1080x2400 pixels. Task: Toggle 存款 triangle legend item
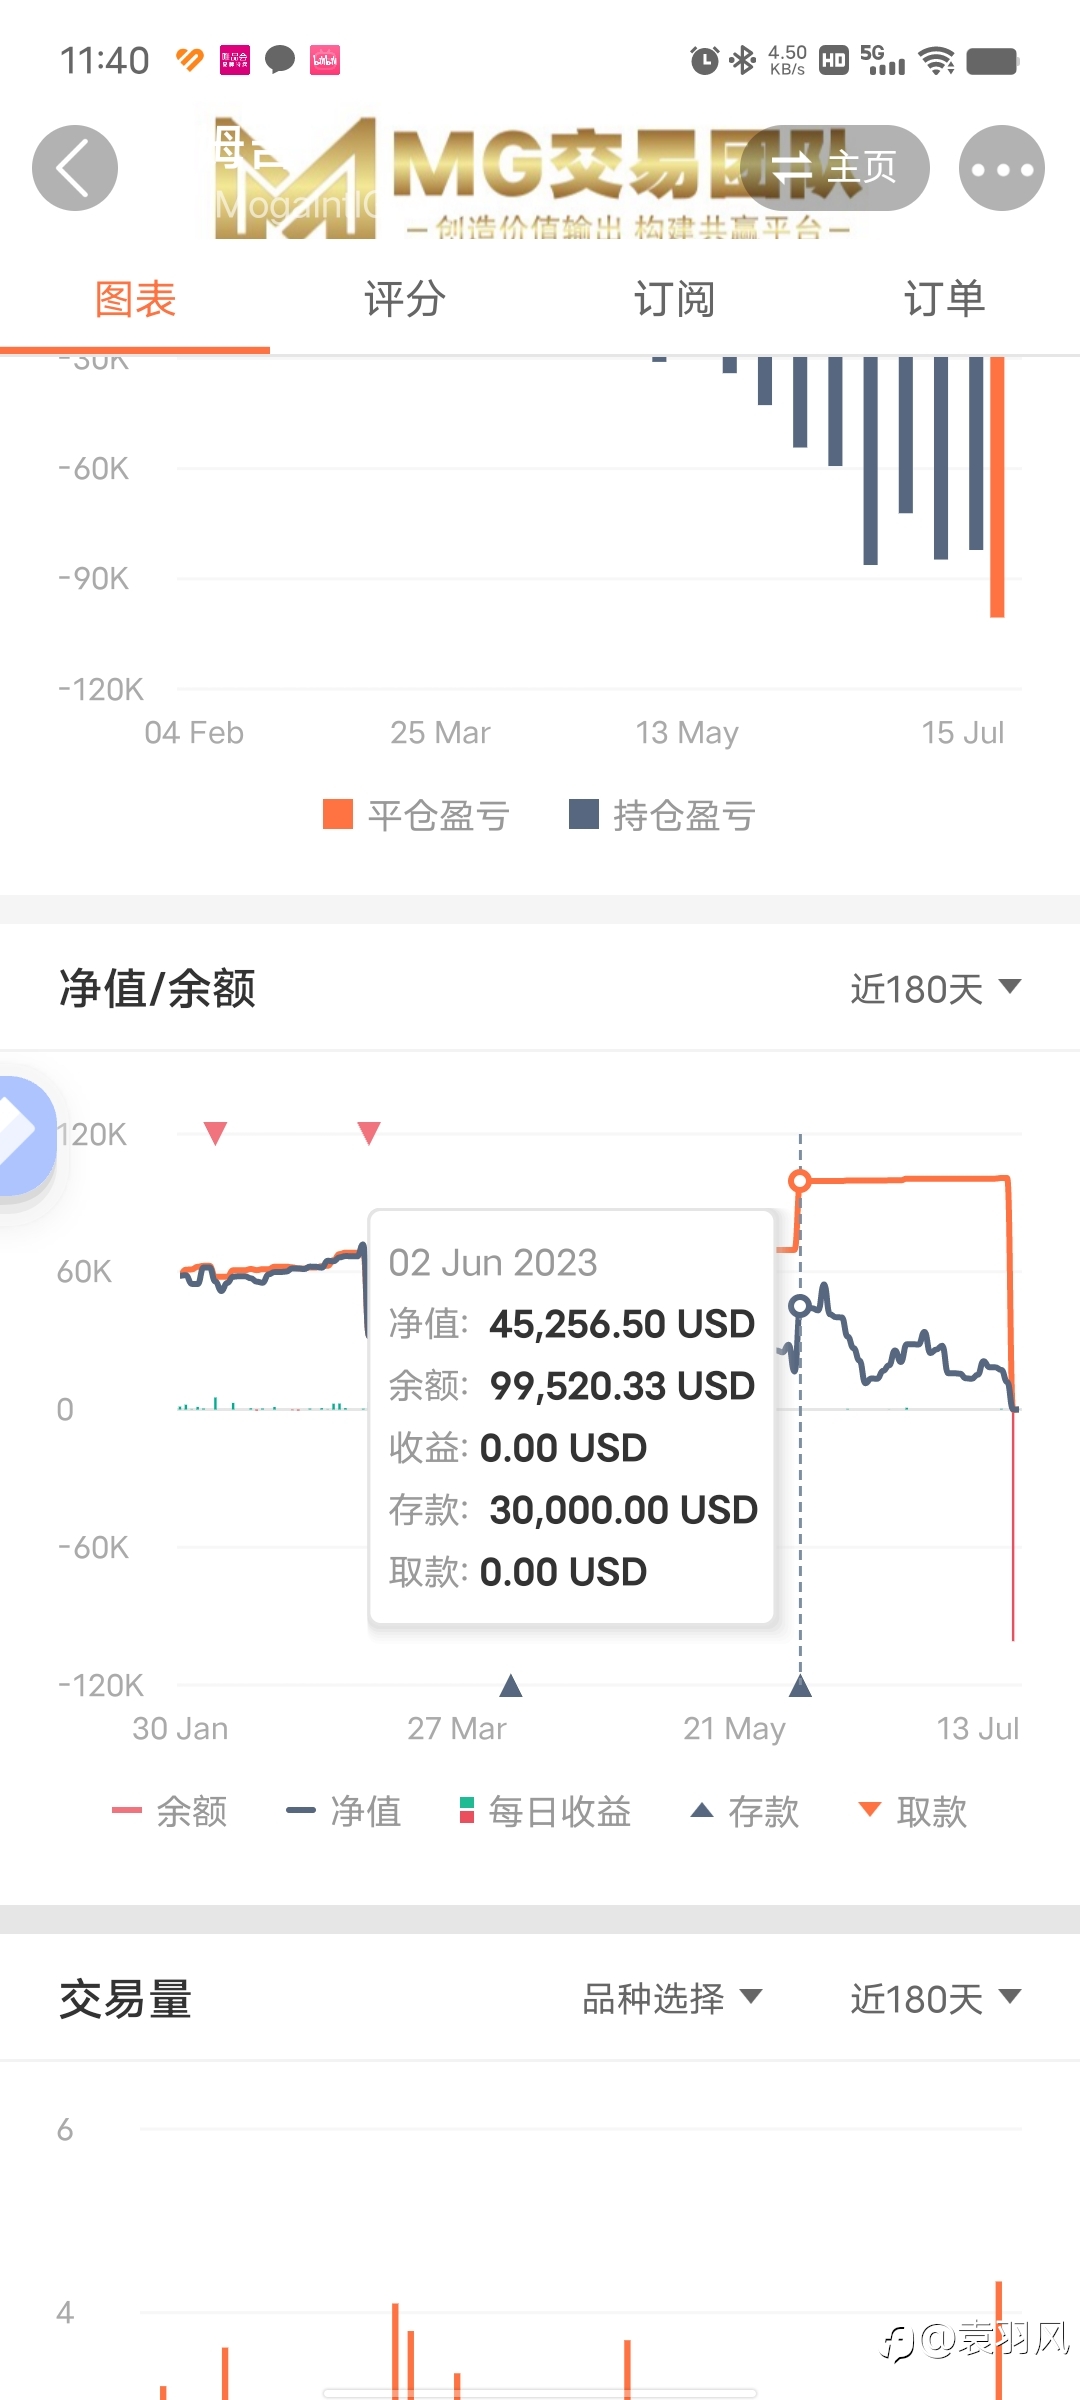point(745,1811)
